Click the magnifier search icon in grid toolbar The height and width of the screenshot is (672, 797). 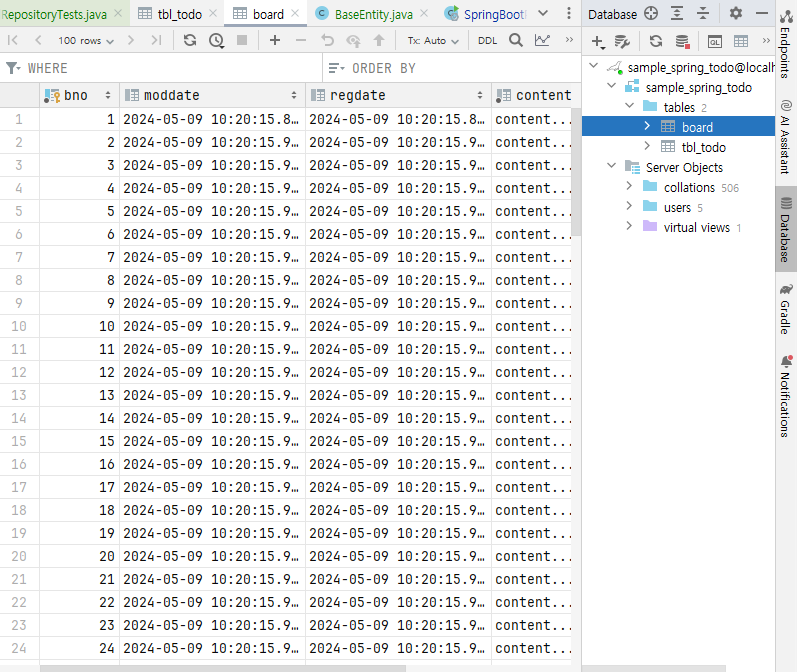coord(516,40)
